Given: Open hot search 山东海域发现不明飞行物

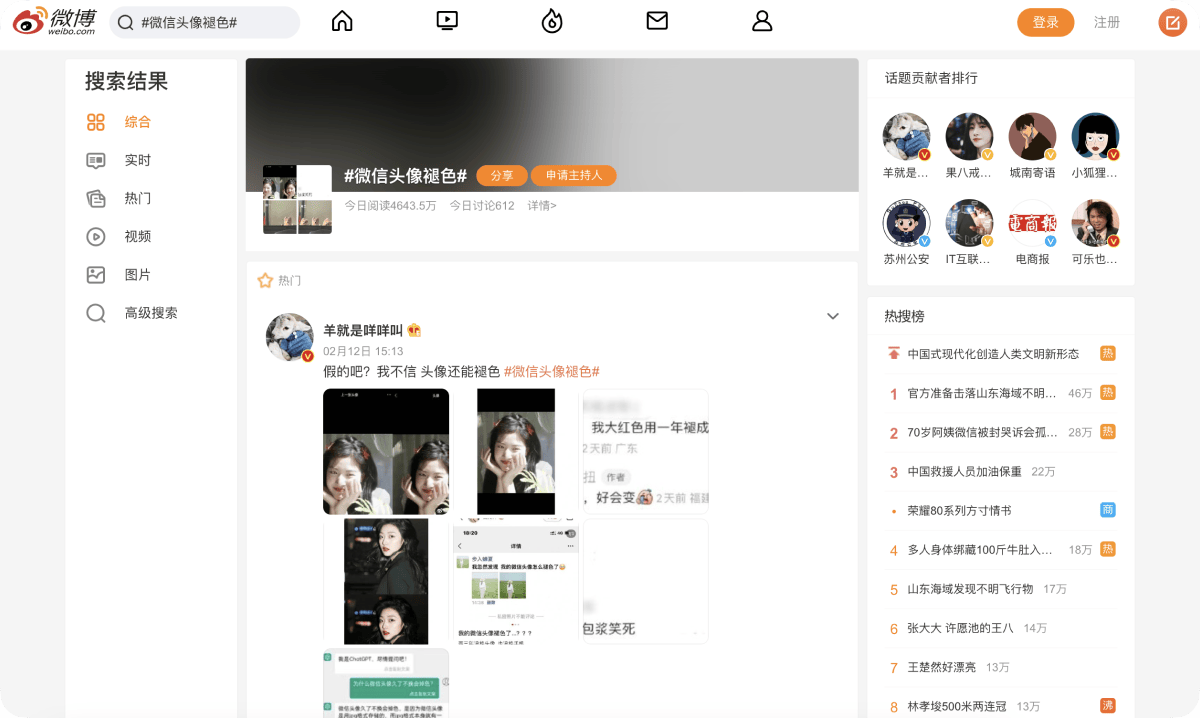Looking at the screenshot, I should pos(970,589).
